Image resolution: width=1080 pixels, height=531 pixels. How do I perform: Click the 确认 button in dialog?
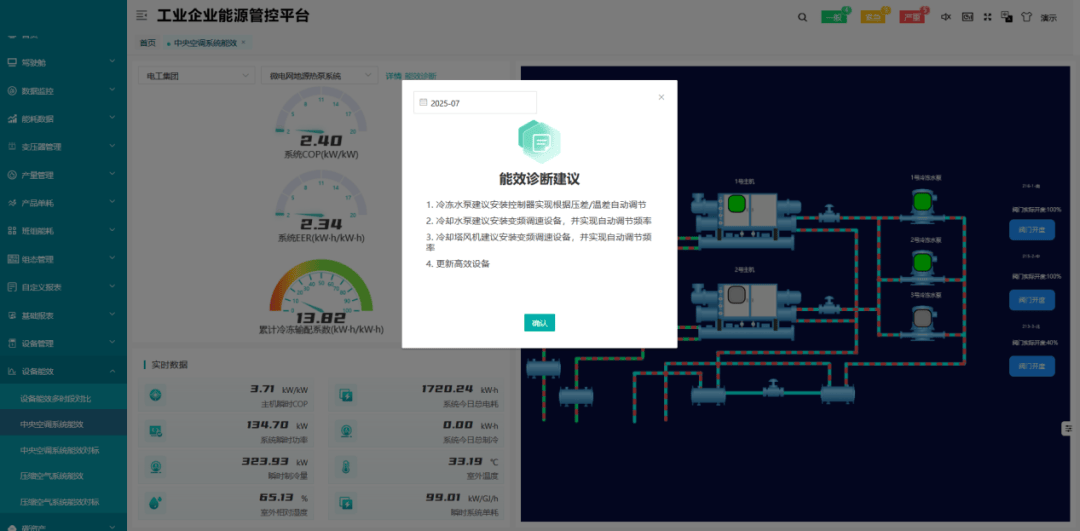[539, 323]
